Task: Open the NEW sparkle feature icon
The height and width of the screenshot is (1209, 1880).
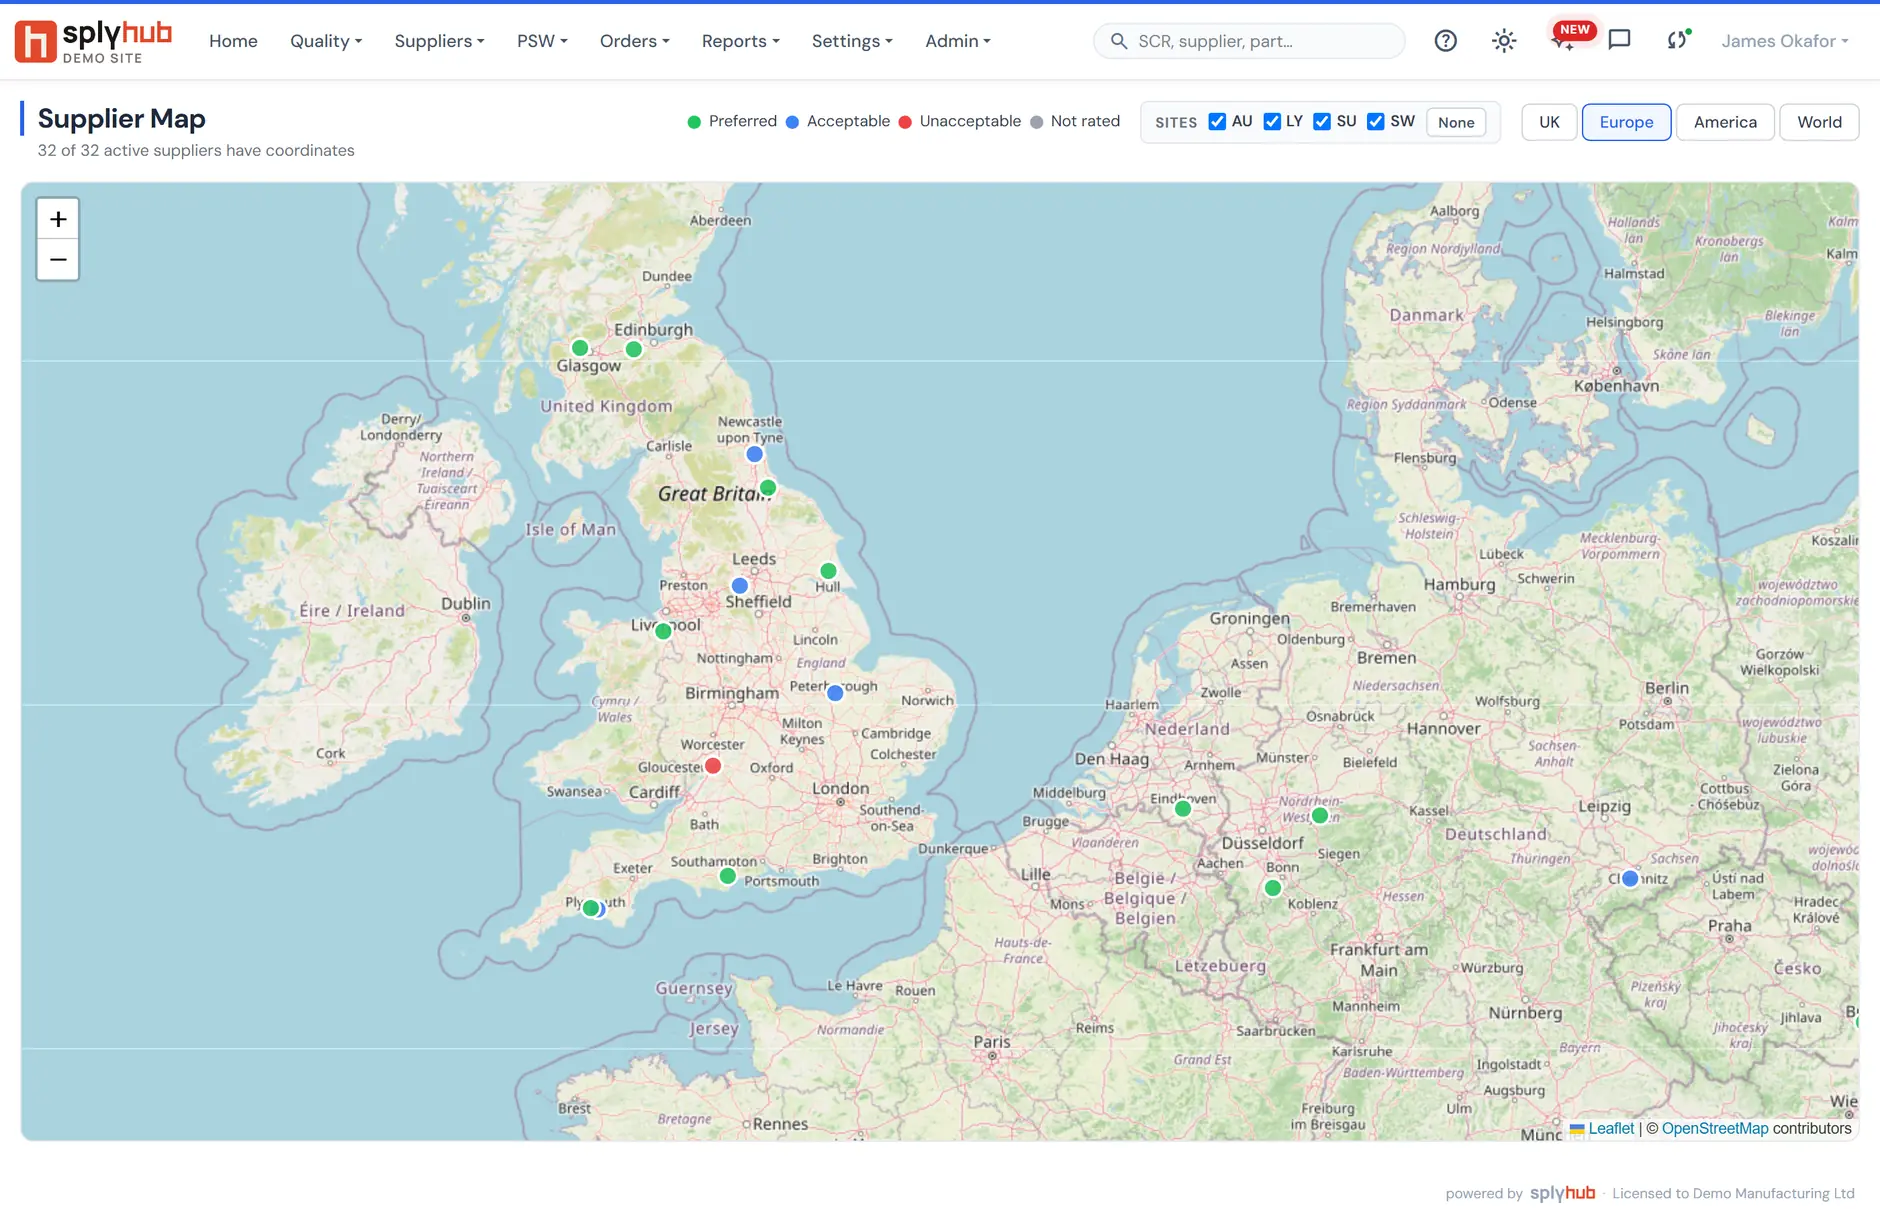Action: tap(1562, 41)
